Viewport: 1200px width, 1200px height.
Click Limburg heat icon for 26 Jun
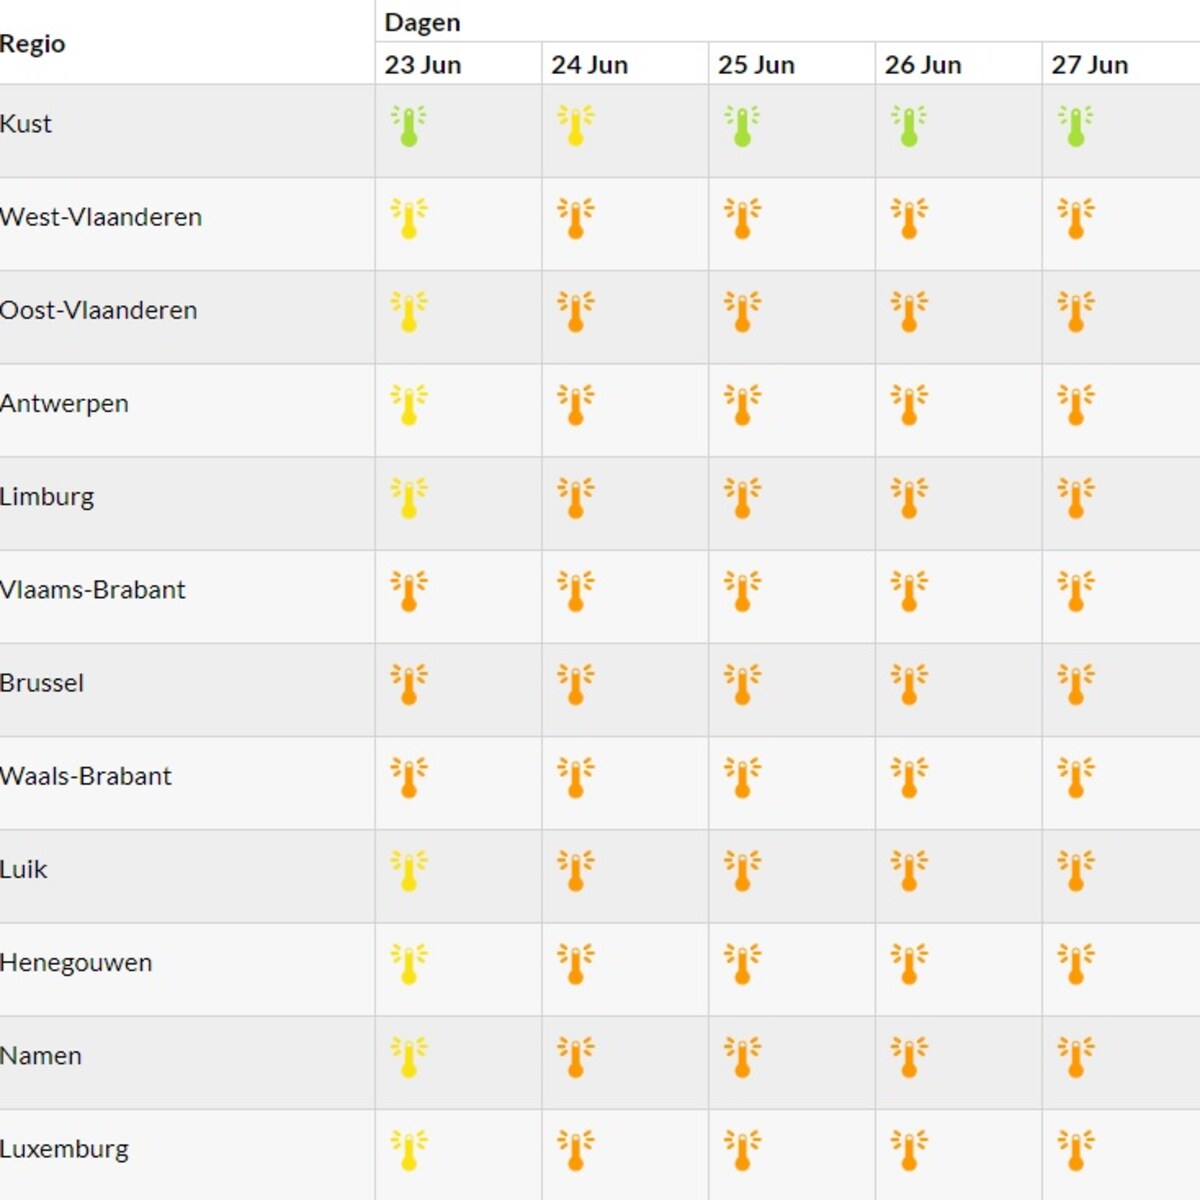point(909,498)
